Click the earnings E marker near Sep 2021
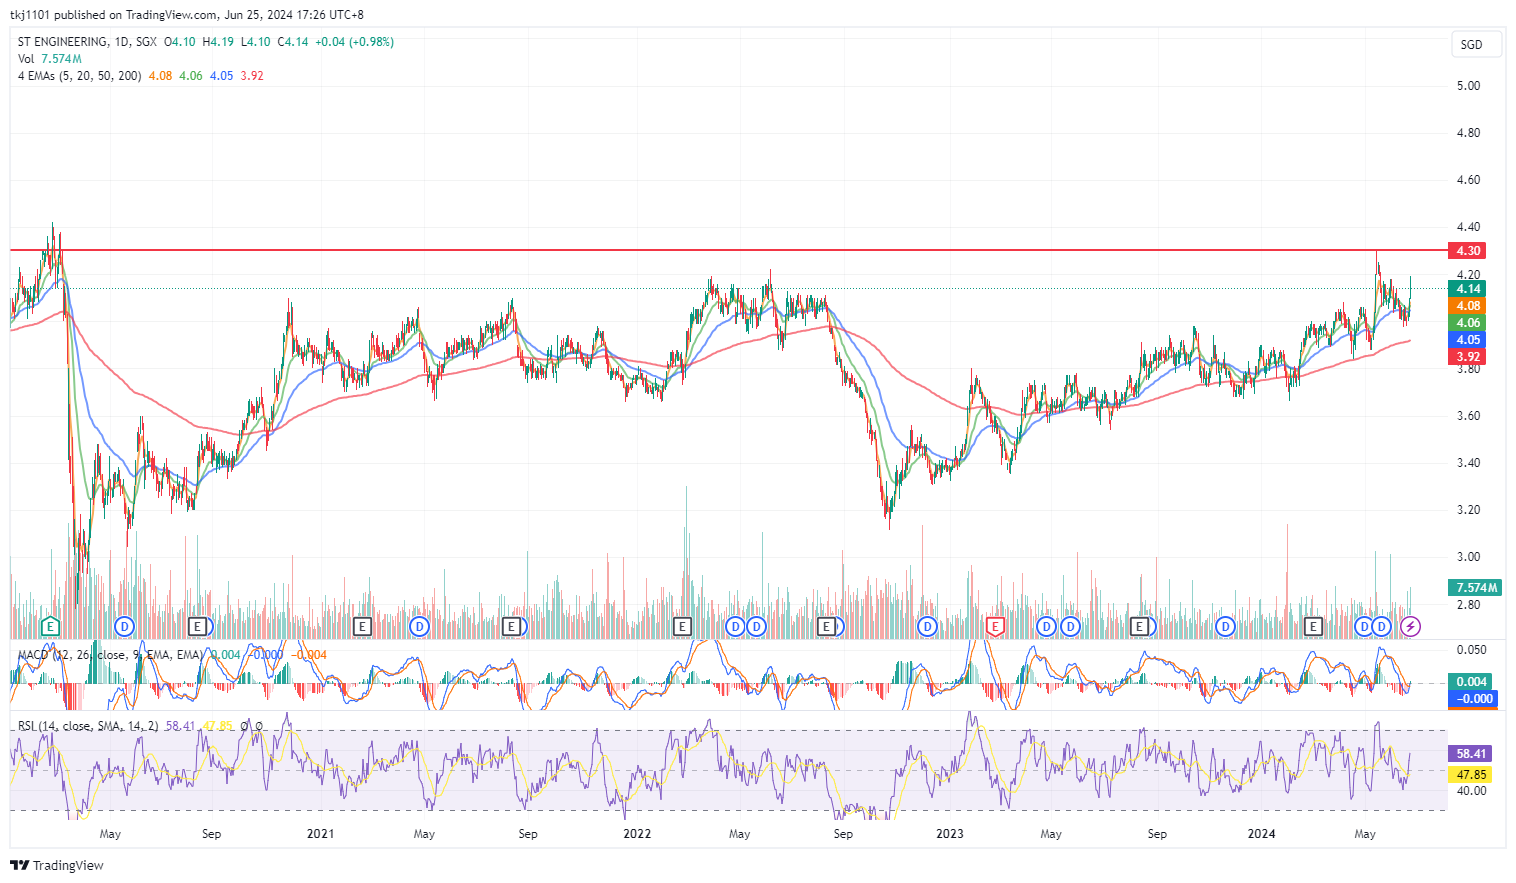The image size is (1516, 883). [512, 627]
